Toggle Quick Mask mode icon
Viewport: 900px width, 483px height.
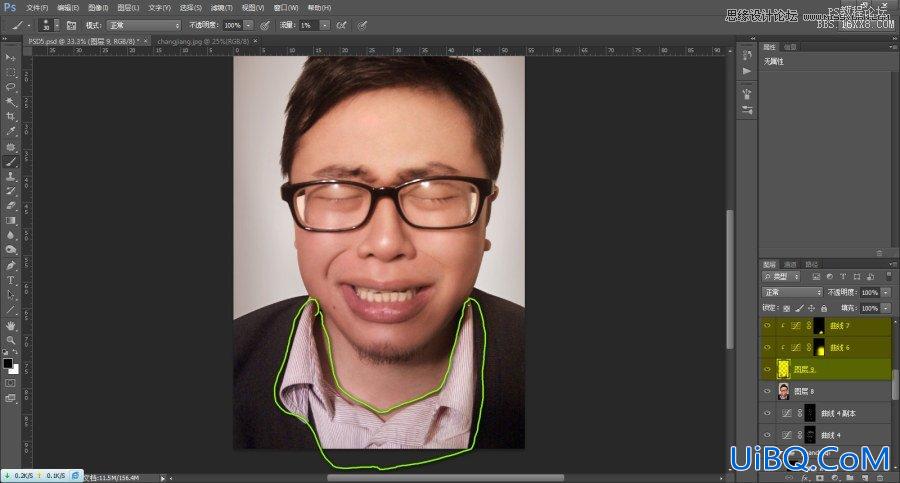pyautogui.click(x=10, y=382)
